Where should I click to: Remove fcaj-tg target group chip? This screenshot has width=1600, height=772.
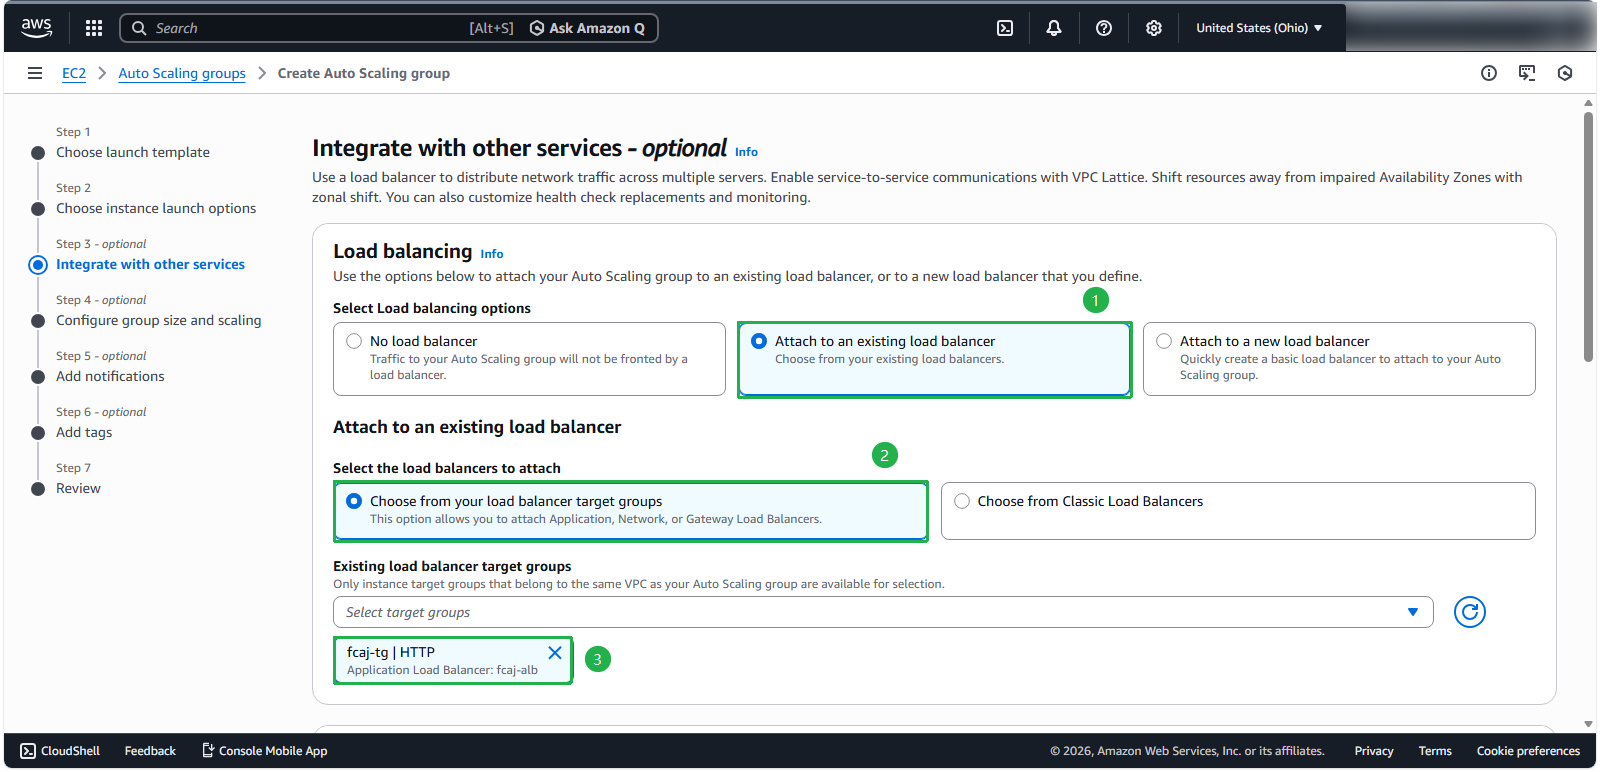555,653
